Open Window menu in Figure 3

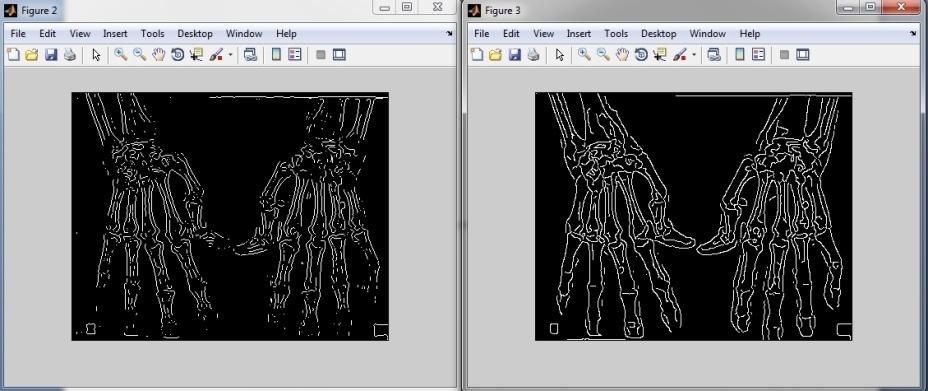point(707,34)
